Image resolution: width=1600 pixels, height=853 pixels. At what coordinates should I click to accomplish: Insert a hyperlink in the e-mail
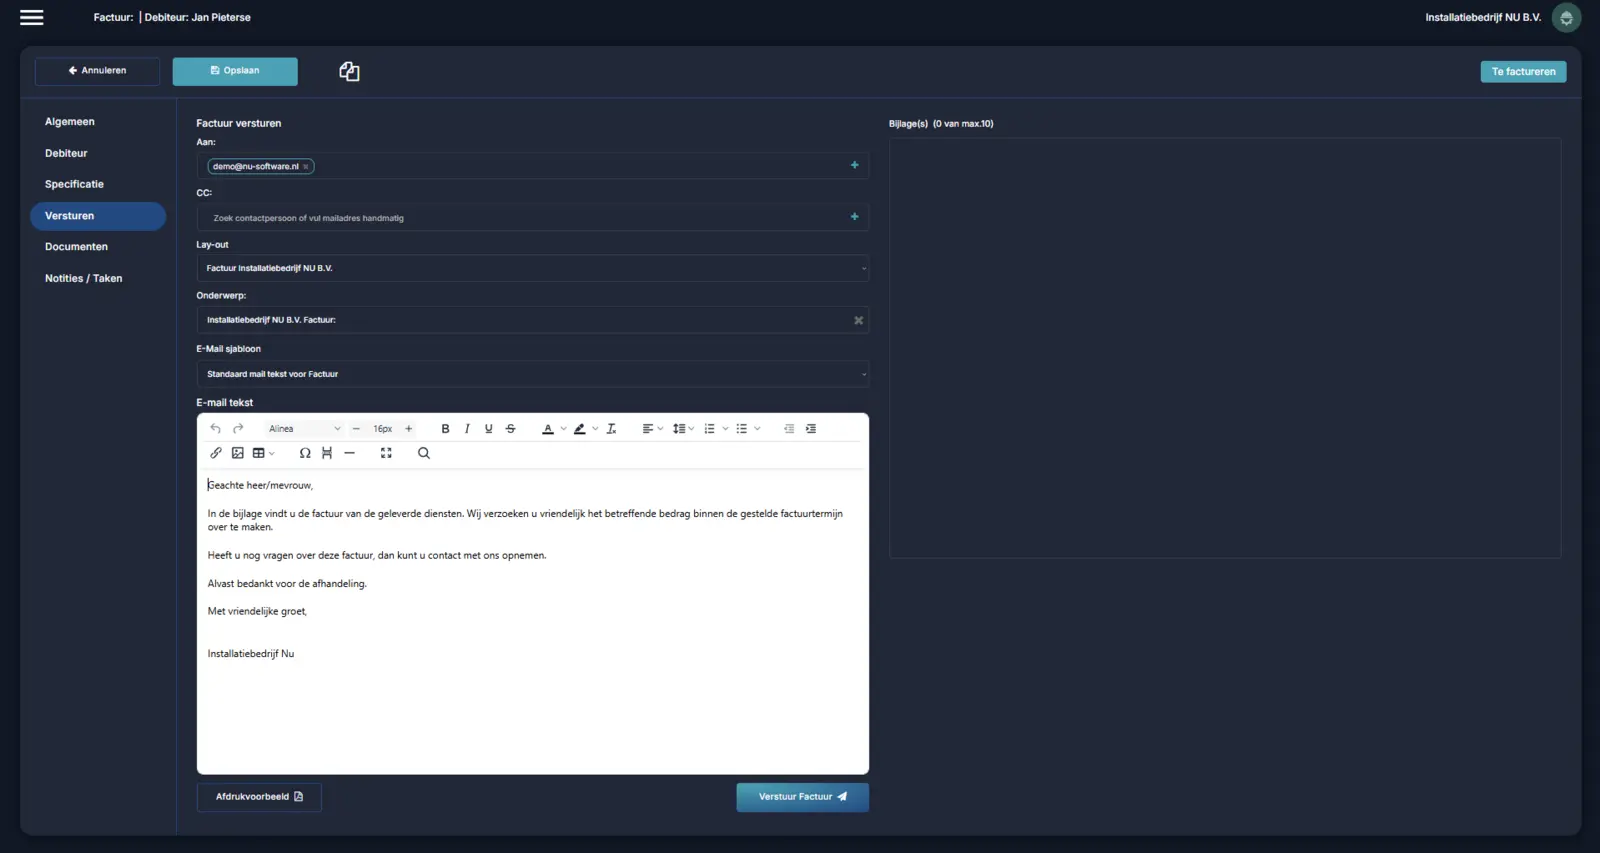pos(216,453)
